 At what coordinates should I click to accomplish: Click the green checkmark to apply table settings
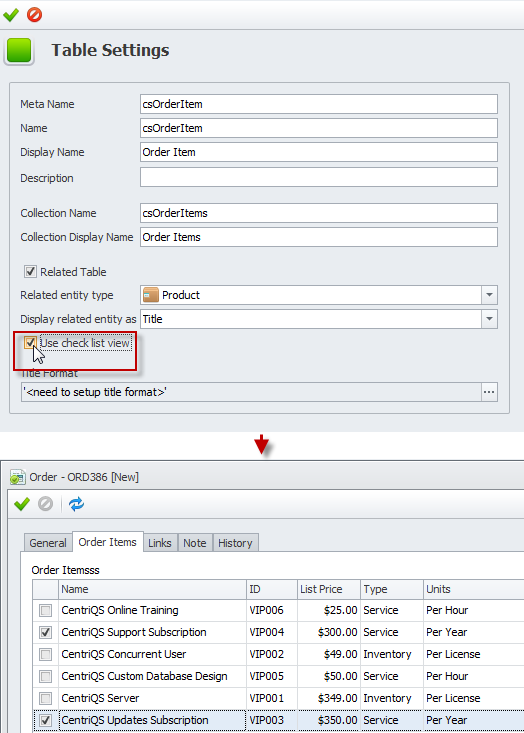11,14
